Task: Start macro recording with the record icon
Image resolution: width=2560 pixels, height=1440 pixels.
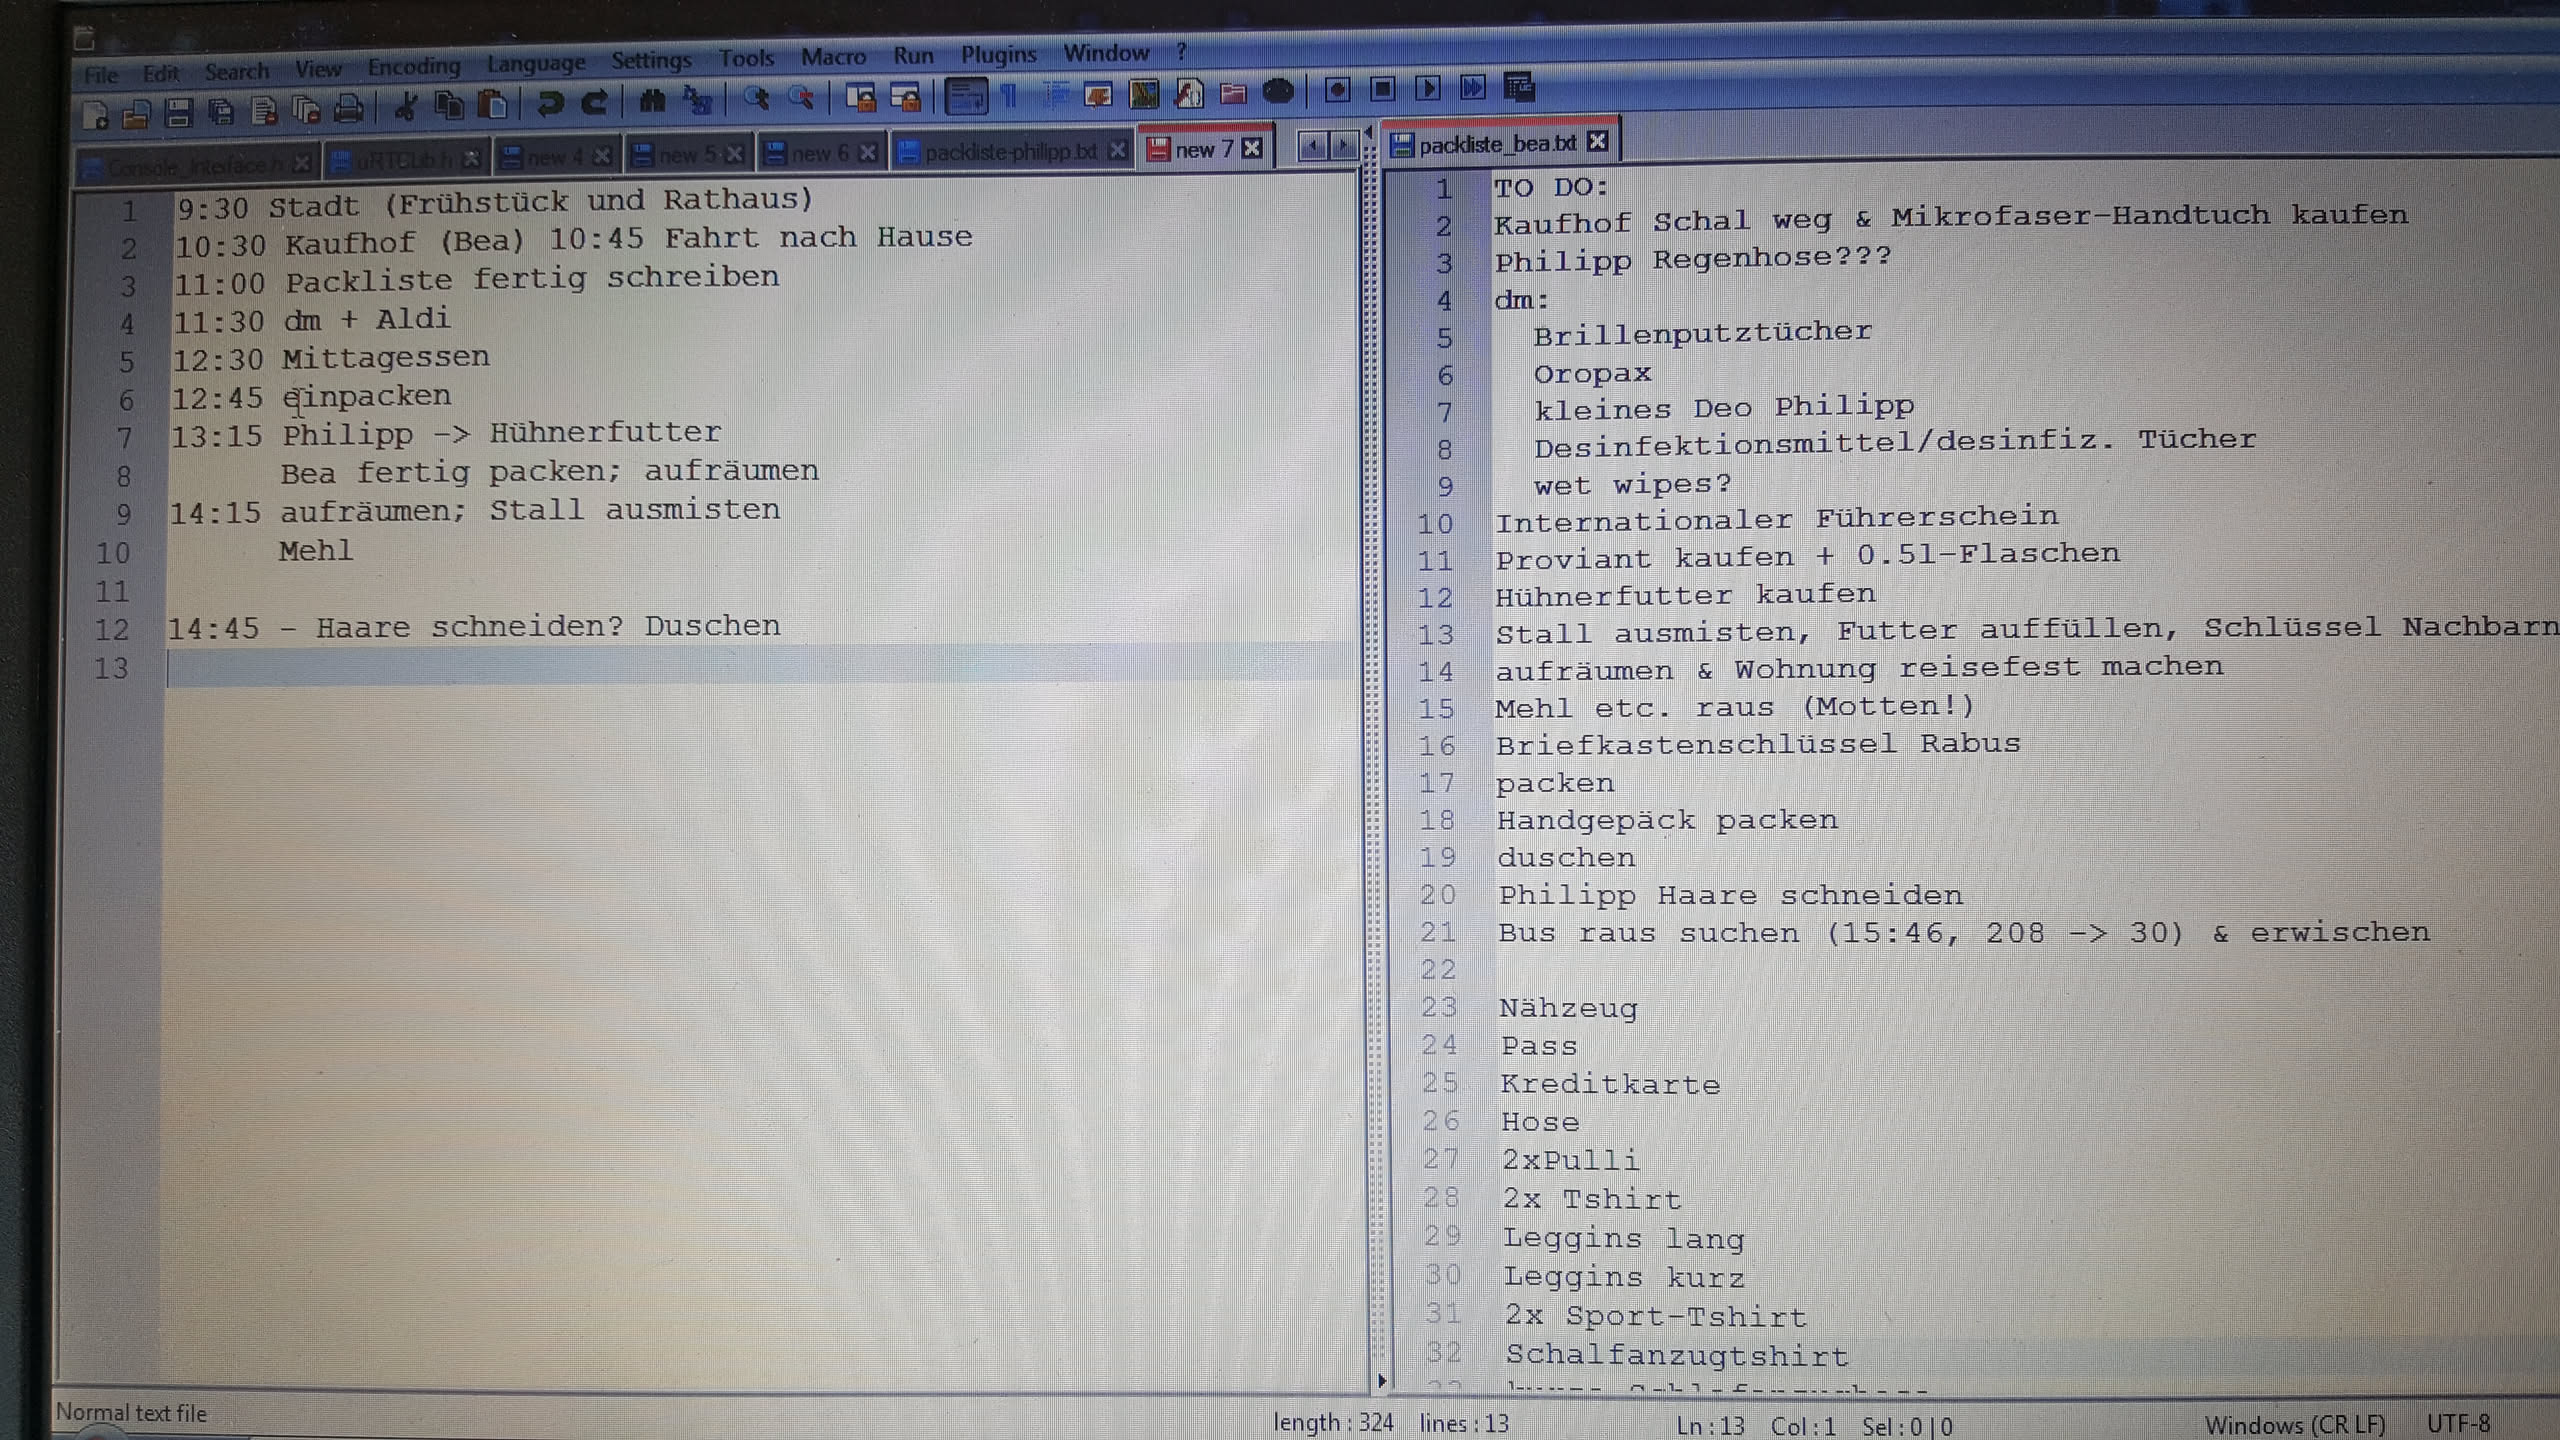Action: pos(1337,90)
